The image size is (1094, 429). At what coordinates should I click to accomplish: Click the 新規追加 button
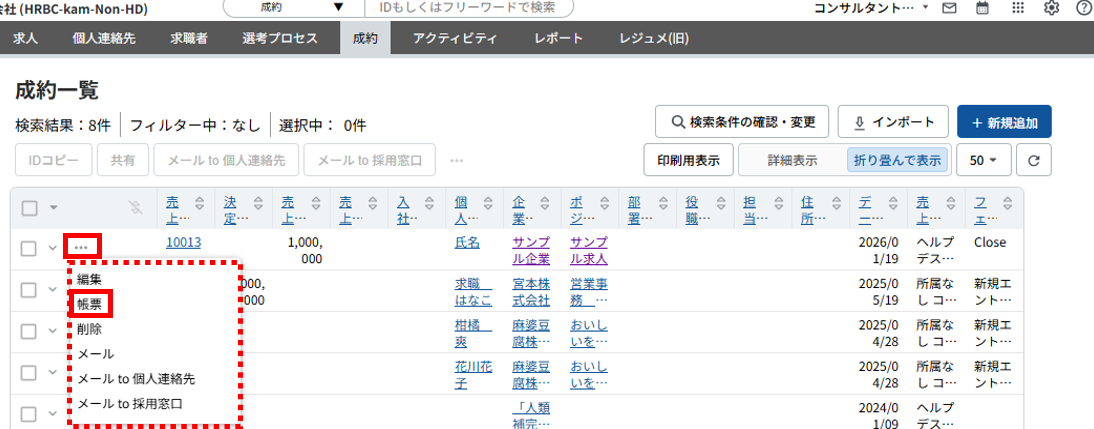[1003, 123]
